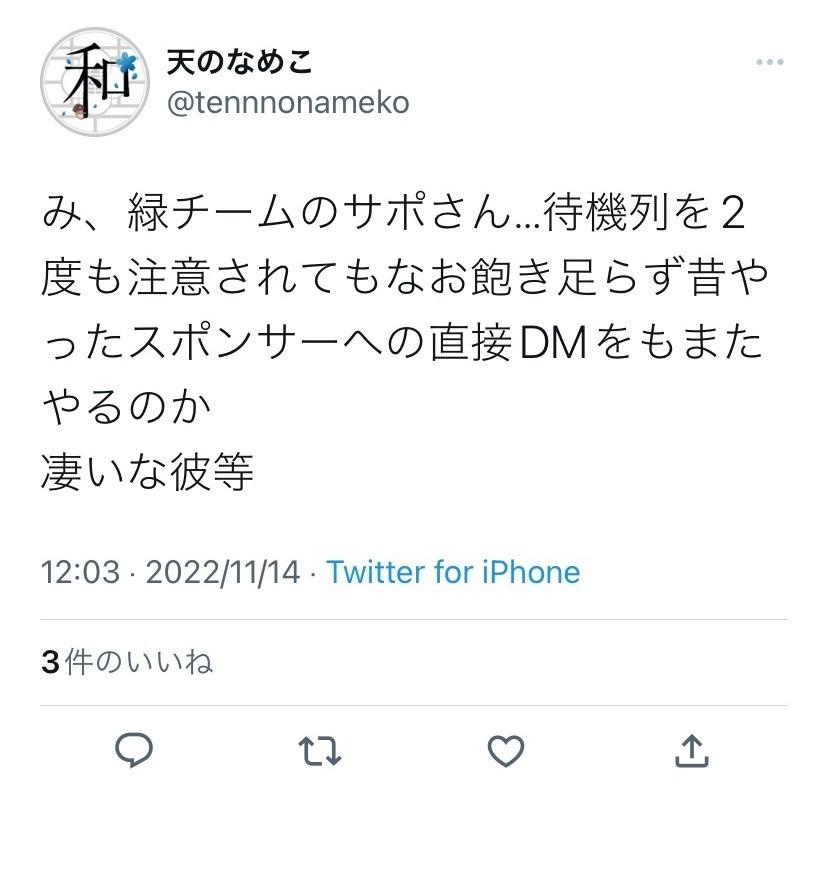The width and height of the screenshot is (828, 876).
Task: Click the 2022/11/14 post date
Action: pos(223,573)
